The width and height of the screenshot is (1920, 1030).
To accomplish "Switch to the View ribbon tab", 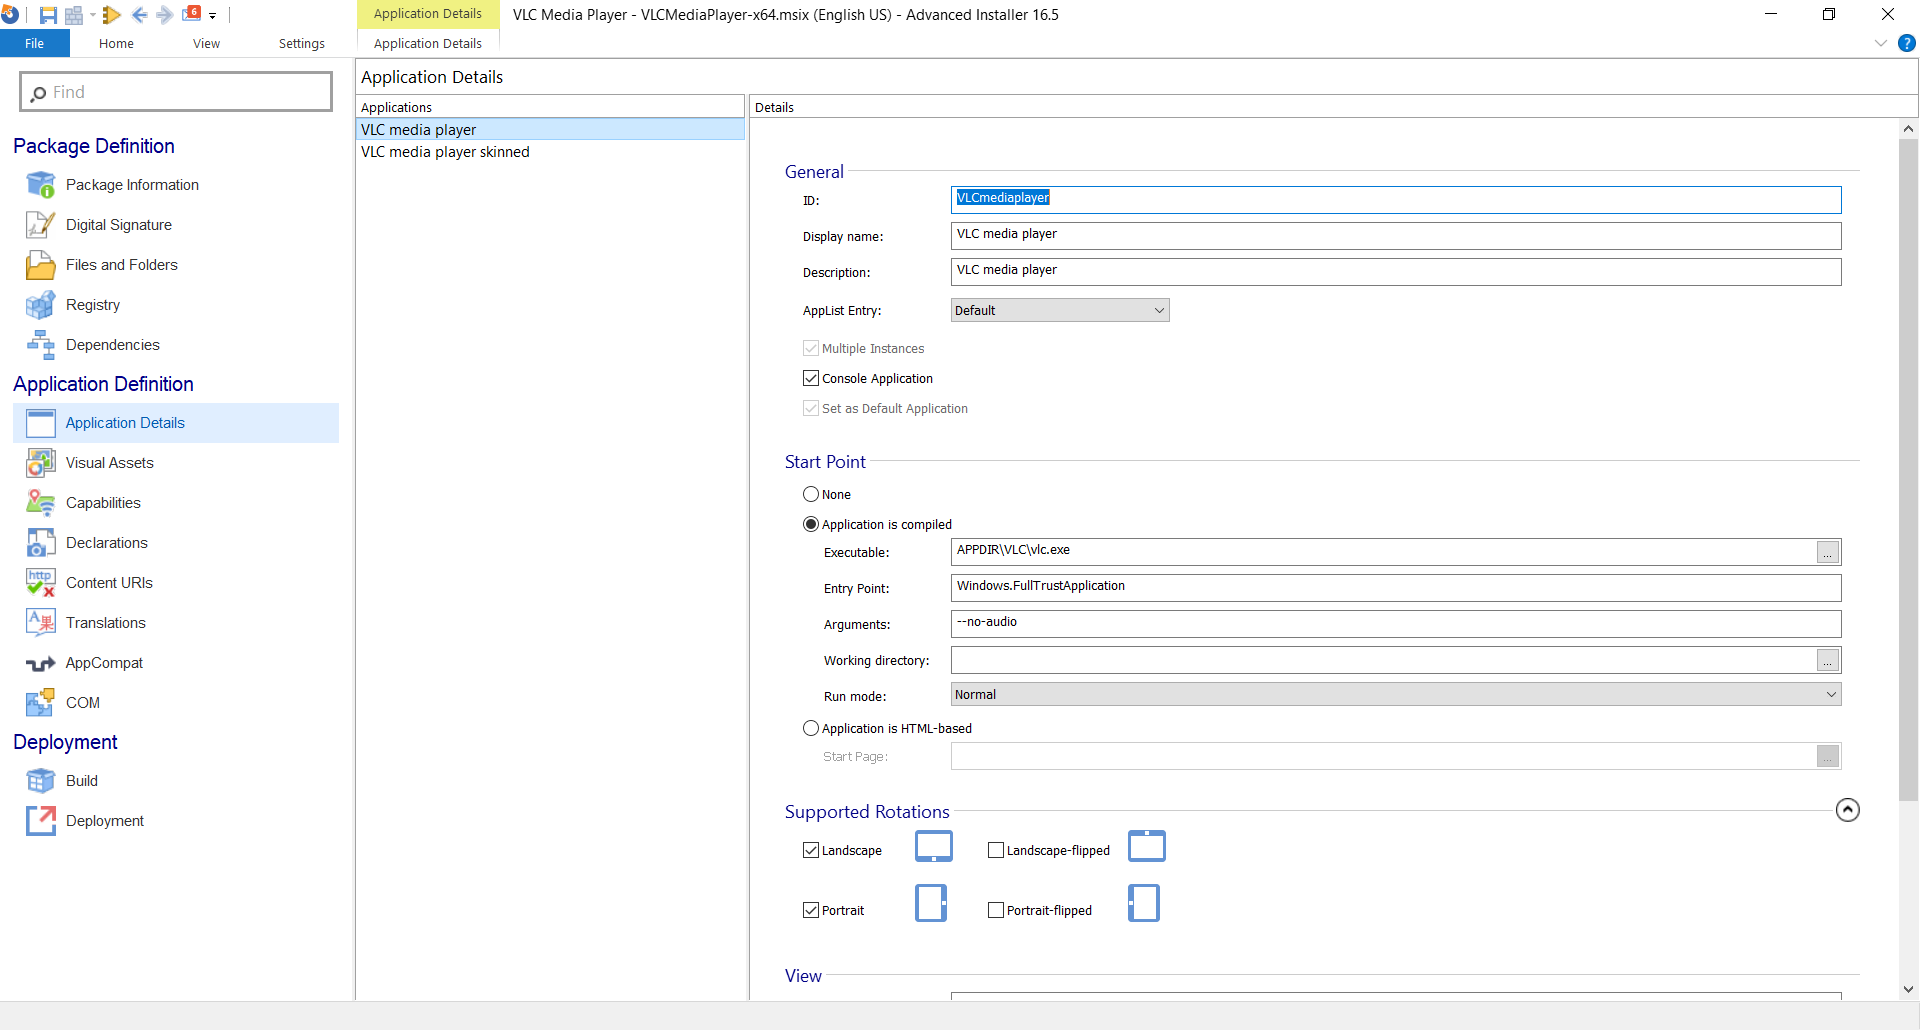I will point(206,43).
